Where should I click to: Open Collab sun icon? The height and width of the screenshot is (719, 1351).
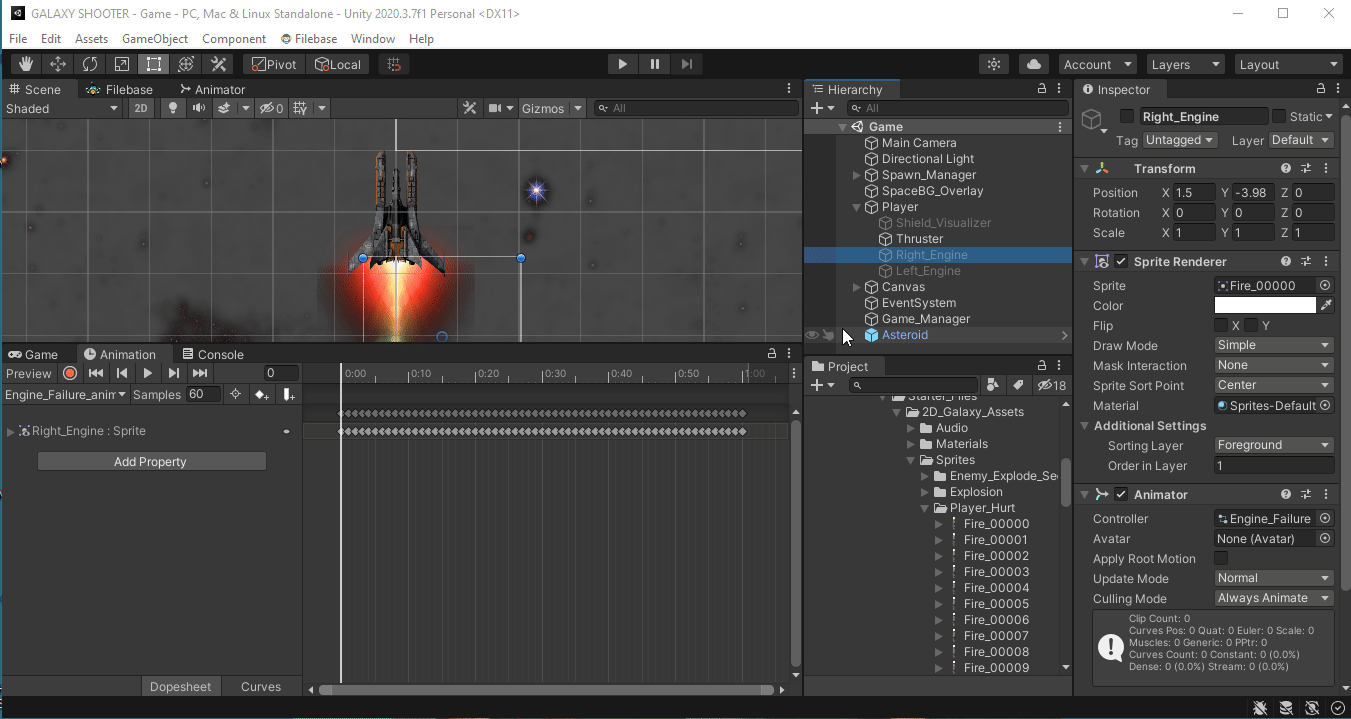993,64
